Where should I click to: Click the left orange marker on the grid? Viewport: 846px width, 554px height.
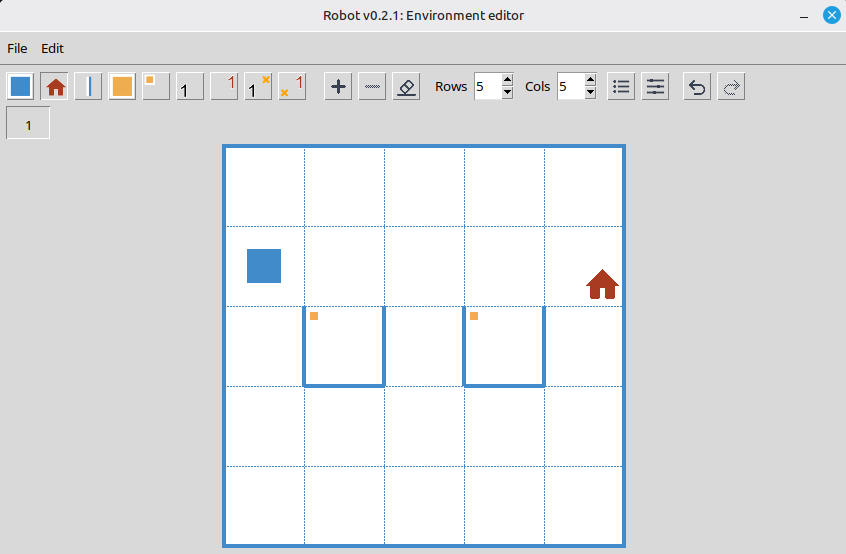coord(314,316)
